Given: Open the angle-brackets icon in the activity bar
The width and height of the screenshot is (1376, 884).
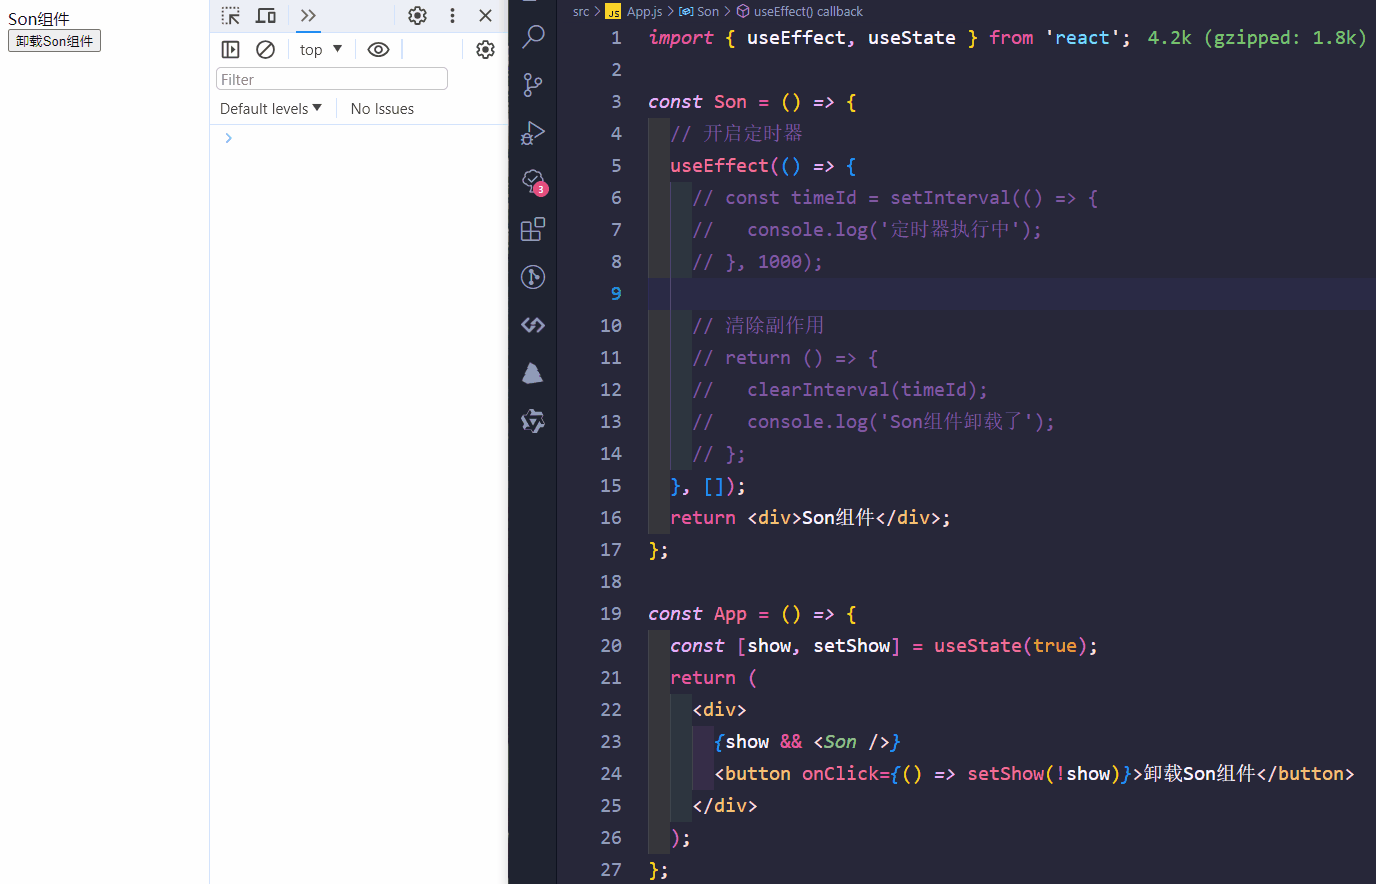Looking at the screenshot, I should [x=533, y=325].
